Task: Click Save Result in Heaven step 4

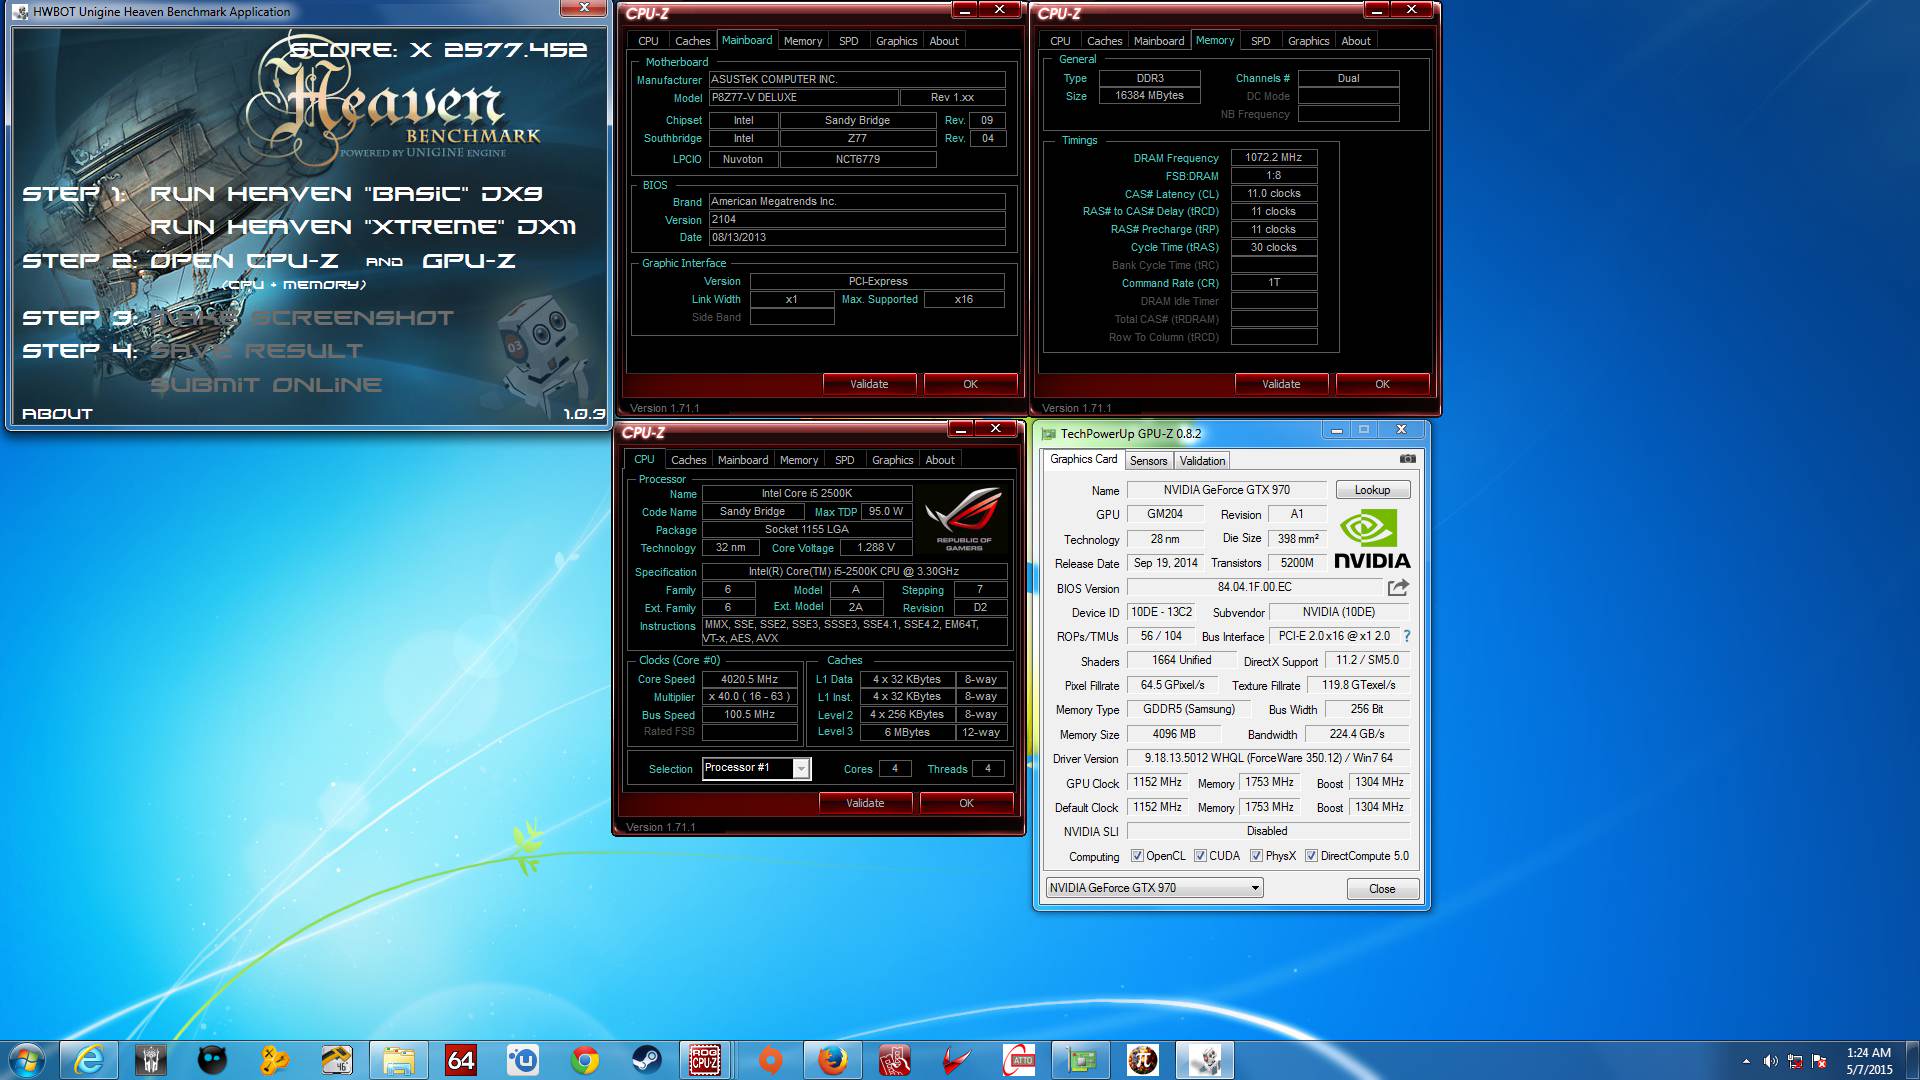Action: [257, 351]
